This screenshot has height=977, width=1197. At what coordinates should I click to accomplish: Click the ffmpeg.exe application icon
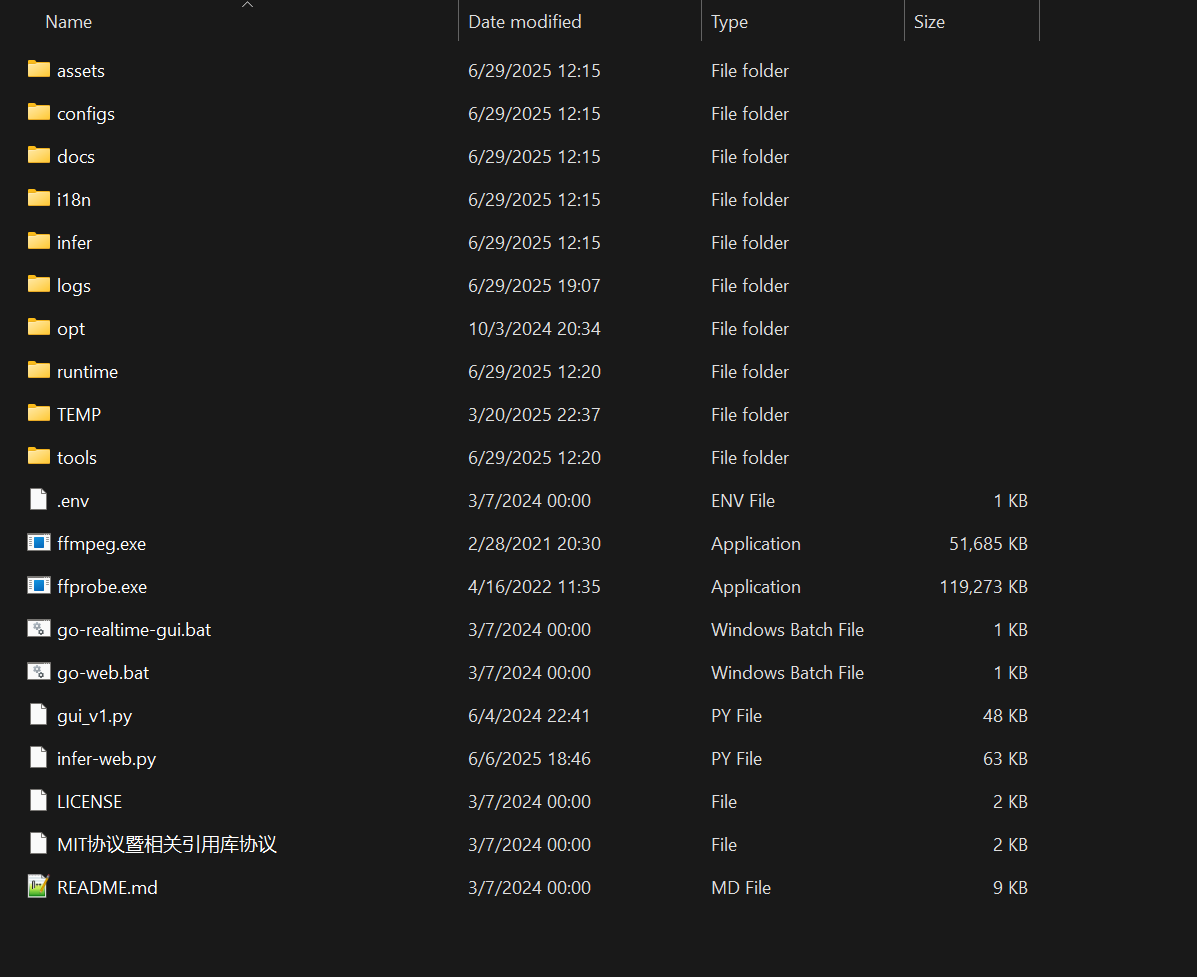pos(39,543)
